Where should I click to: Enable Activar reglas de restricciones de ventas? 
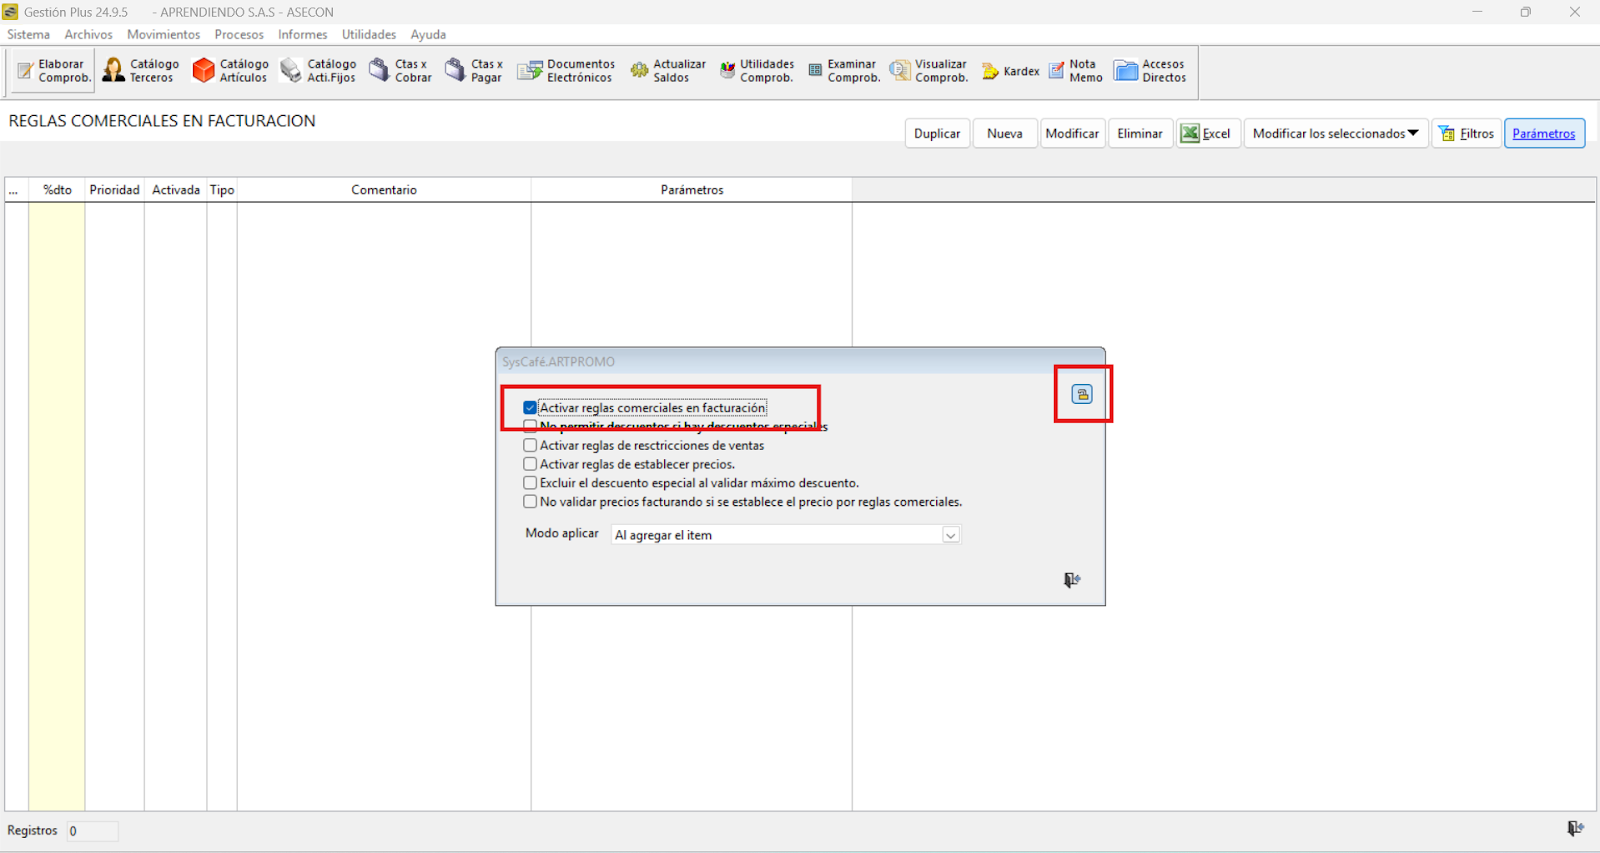[530, 446]
